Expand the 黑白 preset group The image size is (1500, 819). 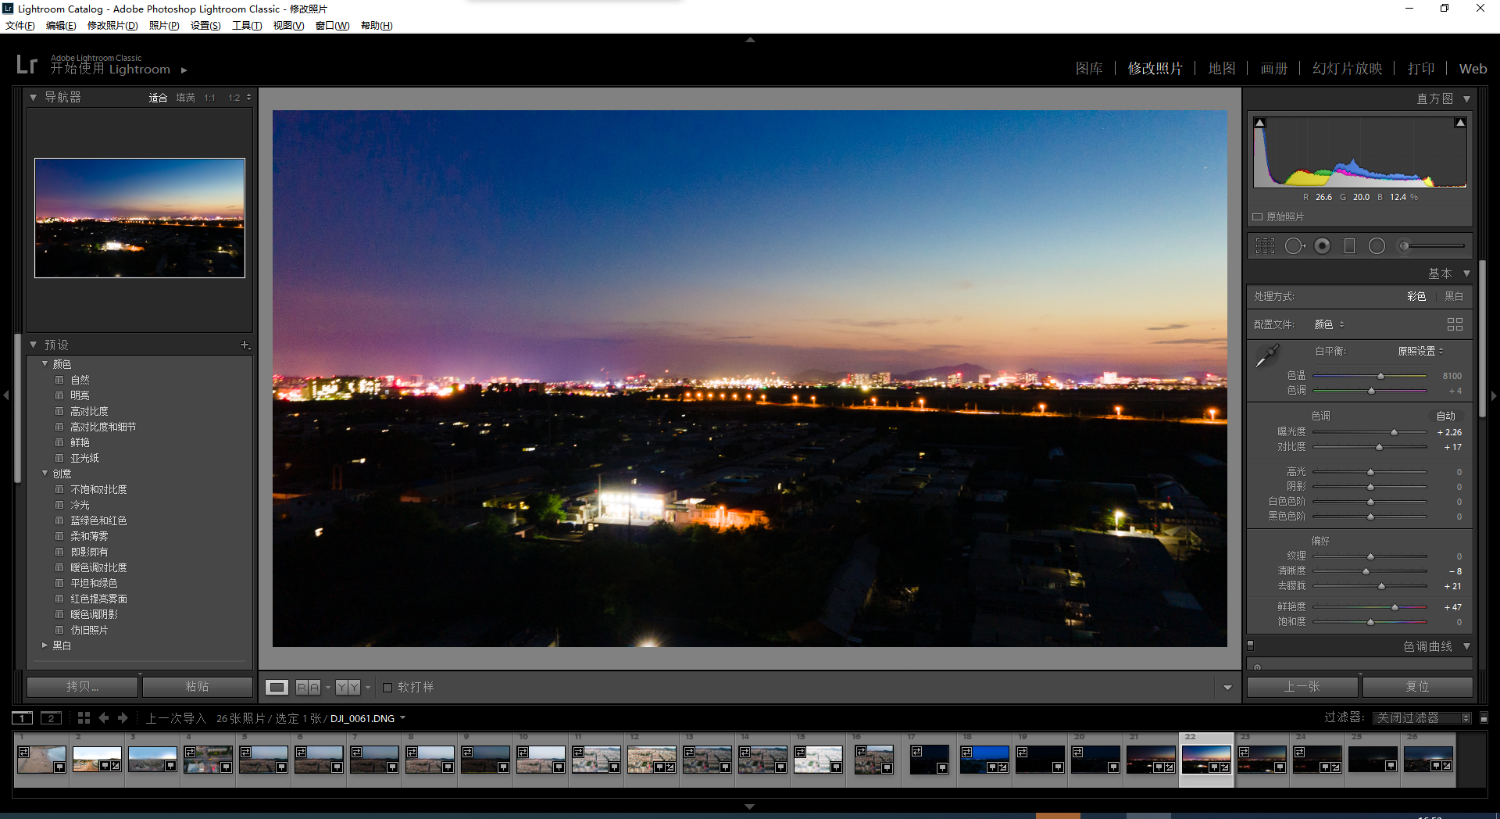click(45, 645)
